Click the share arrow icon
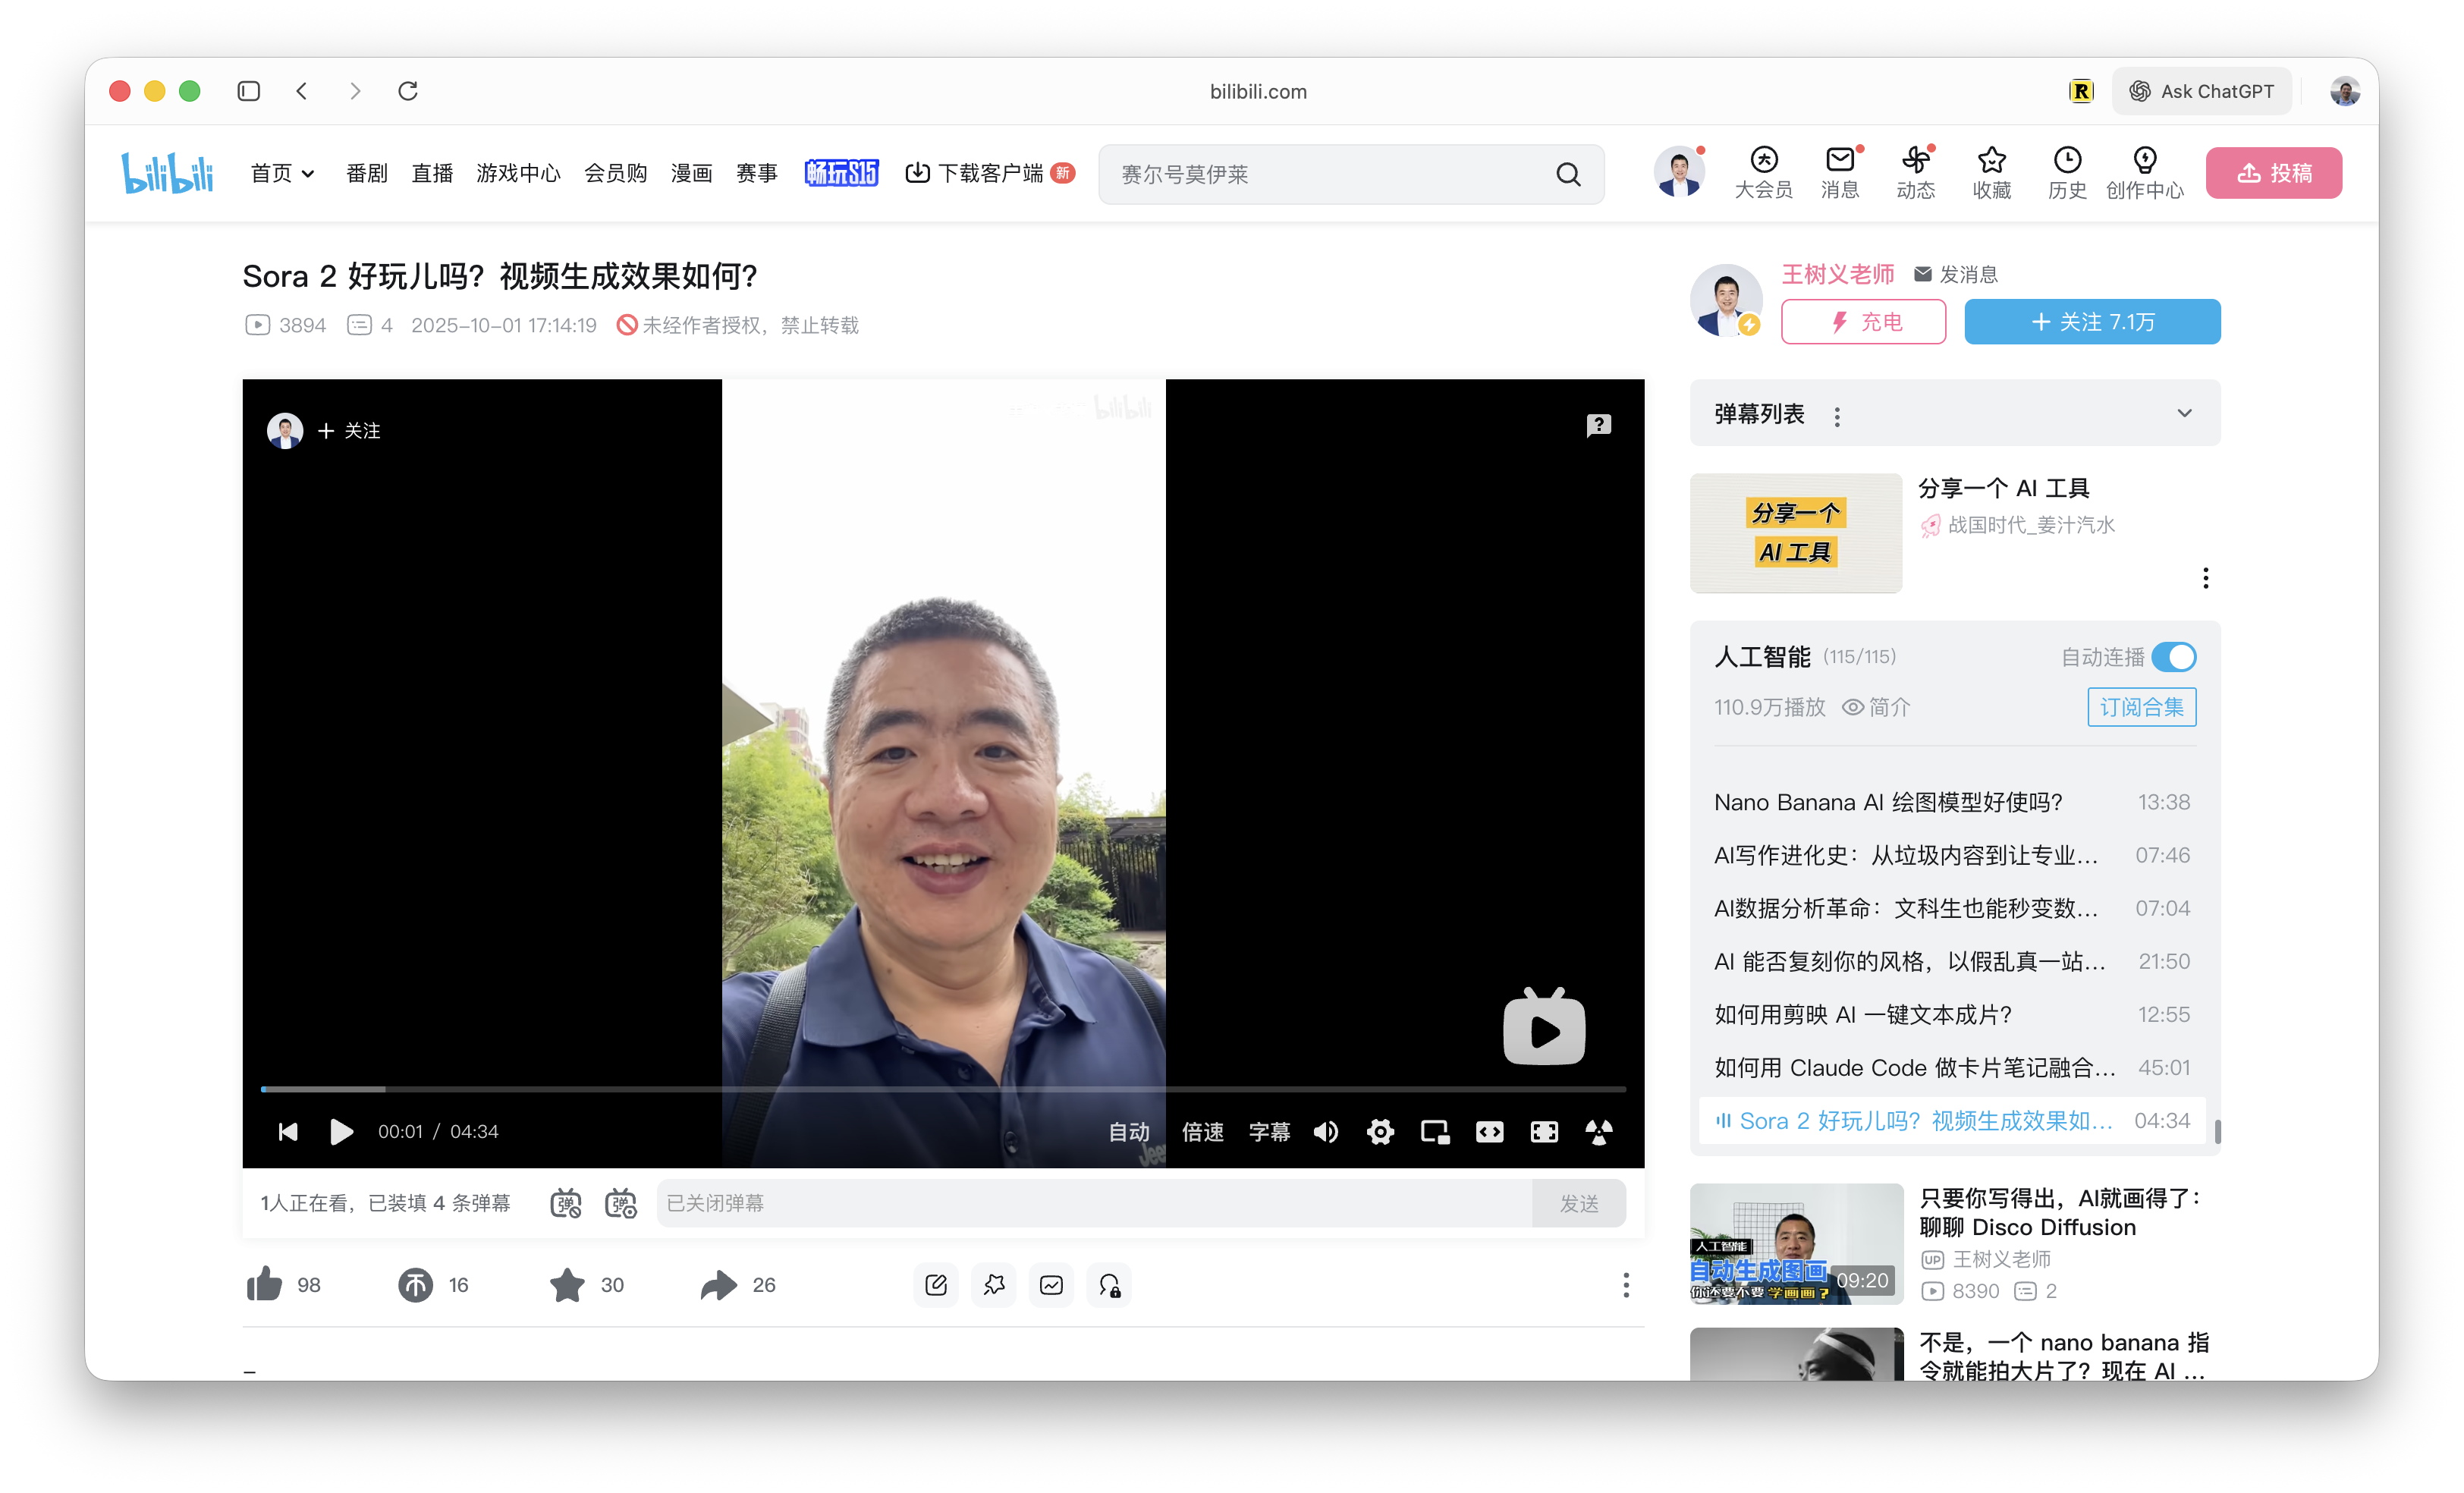Viewport: 2464px width, 1493px height. click(x=718, y=1284)
